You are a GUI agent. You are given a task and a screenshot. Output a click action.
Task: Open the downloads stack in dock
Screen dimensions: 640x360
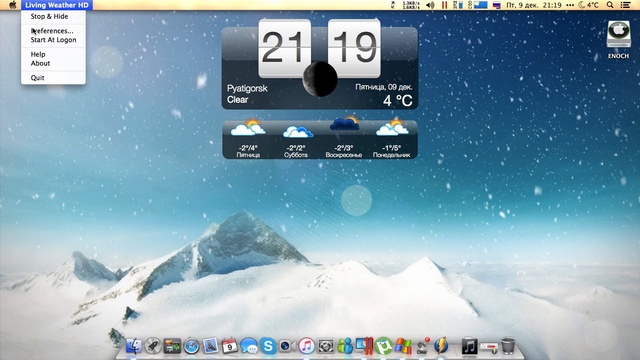click(x=489, y=347)
